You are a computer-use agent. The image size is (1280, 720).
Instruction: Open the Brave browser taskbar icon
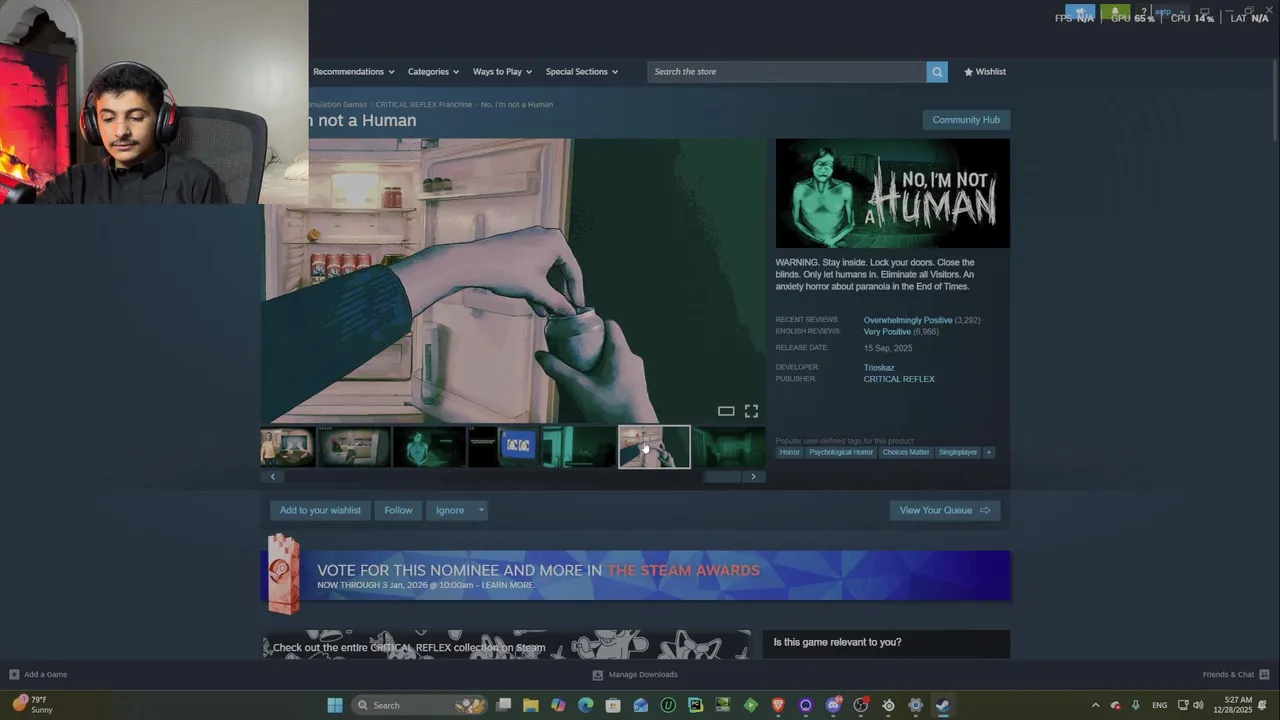pos(778,705)
